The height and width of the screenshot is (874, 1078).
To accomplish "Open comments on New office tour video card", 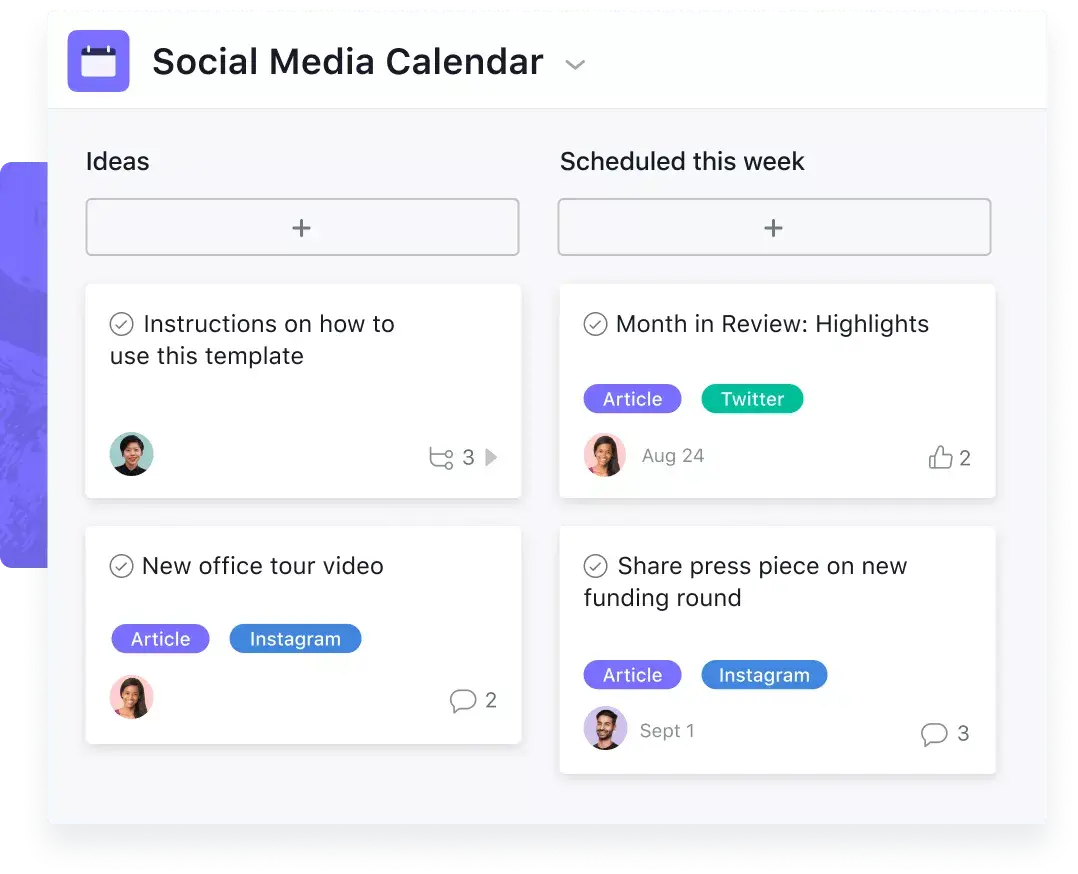I will [462, 701].
